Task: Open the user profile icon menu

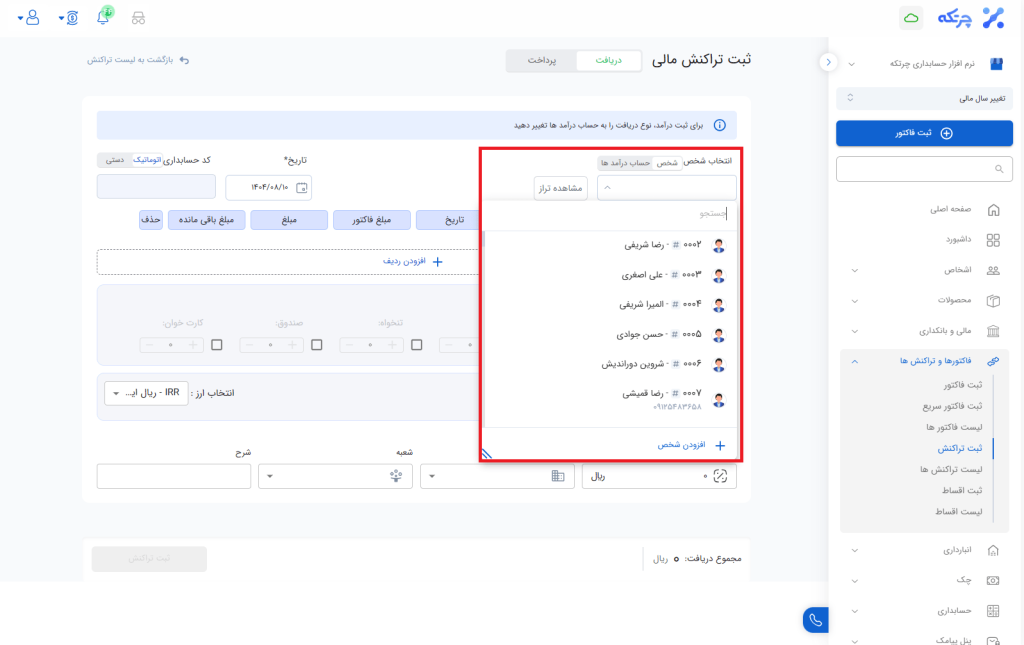Action: (32, 17)
